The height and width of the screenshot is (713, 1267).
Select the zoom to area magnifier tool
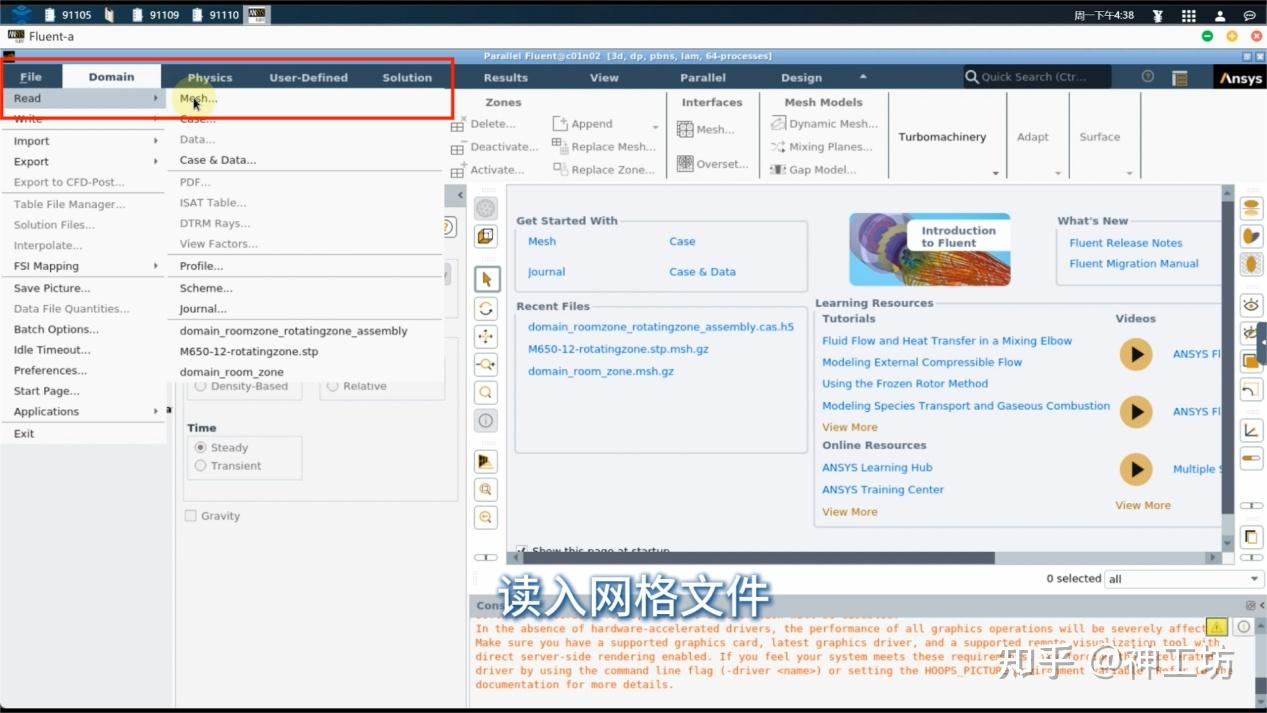[x=486, y=392]
